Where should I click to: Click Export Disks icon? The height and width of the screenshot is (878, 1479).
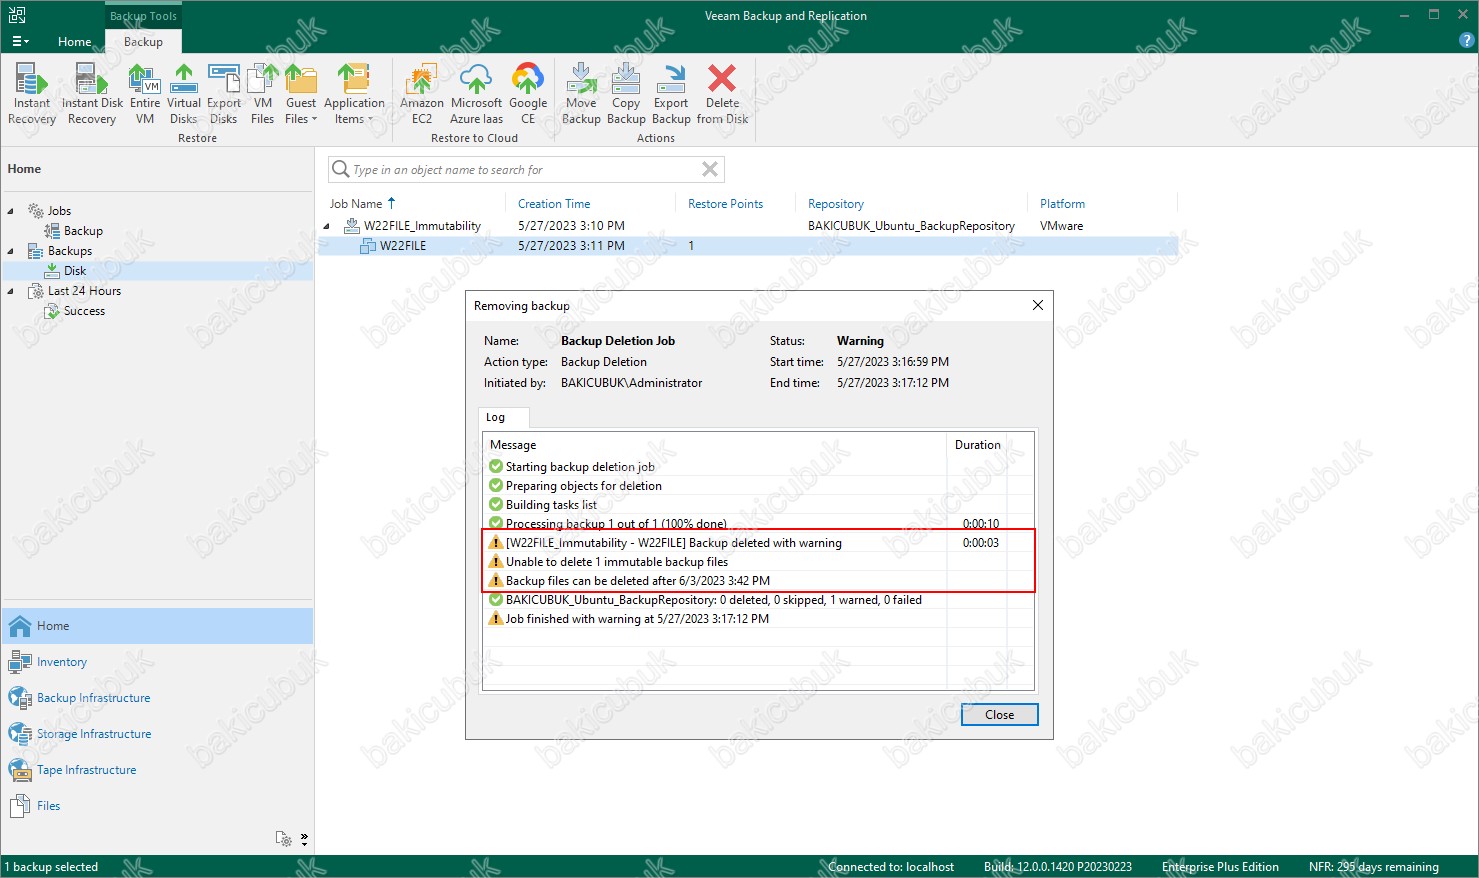click(x=224, y=94)
